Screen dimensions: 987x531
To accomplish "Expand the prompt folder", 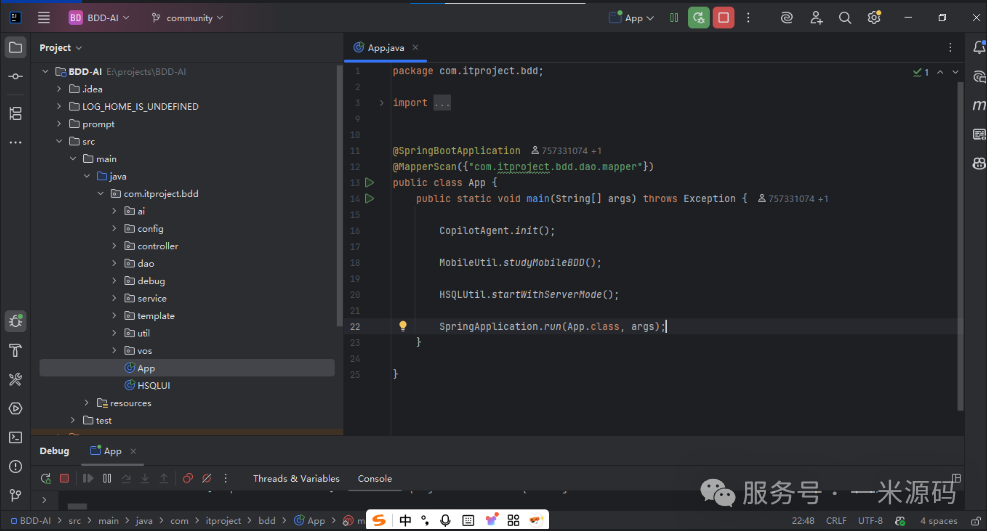I will tap(59, 124).
